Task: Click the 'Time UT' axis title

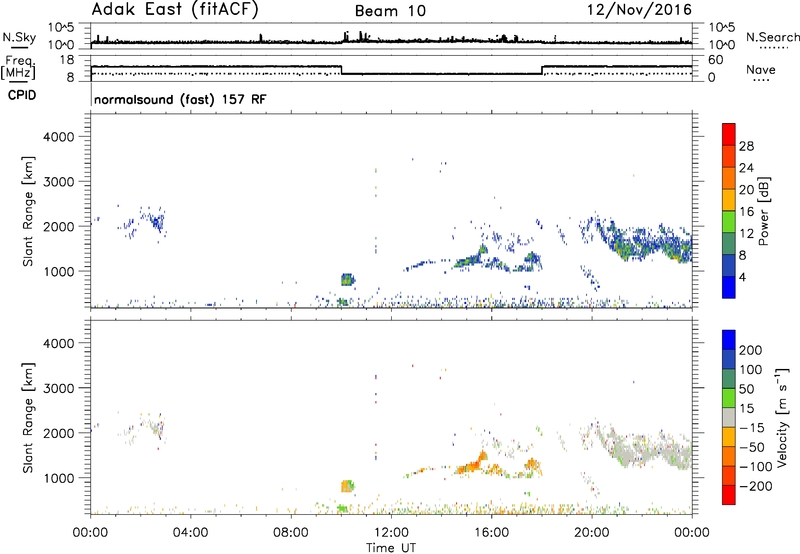Action: tap(391, 548)
